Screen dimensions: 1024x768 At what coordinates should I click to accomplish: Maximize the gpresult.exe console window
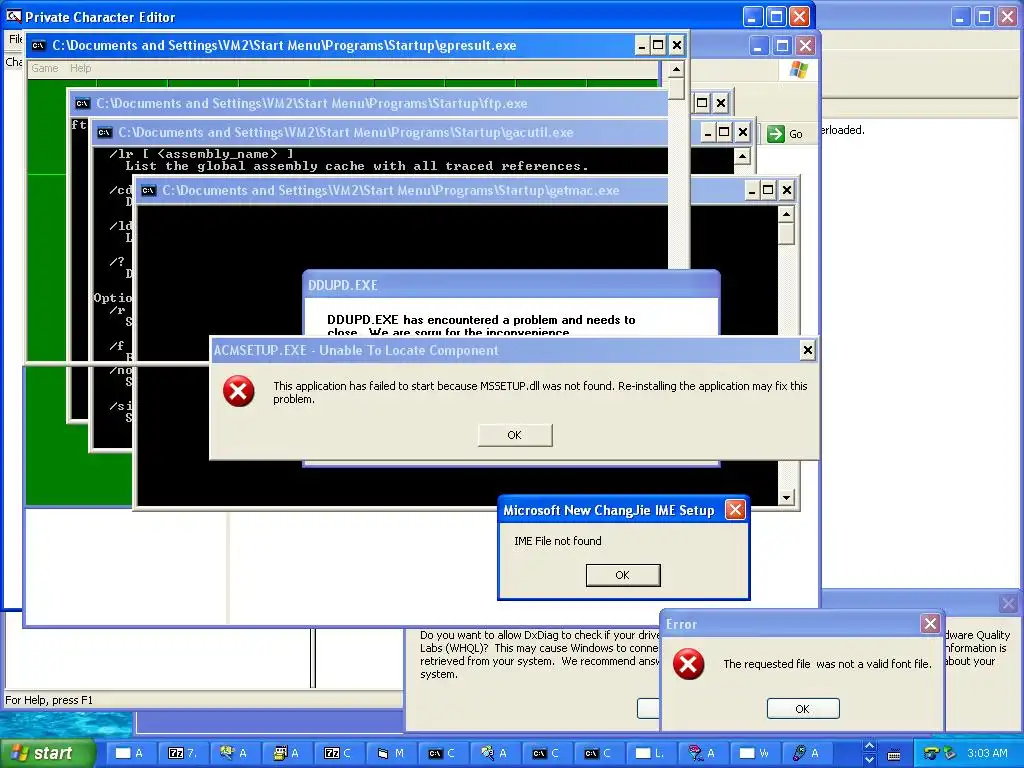pos(658,46)
